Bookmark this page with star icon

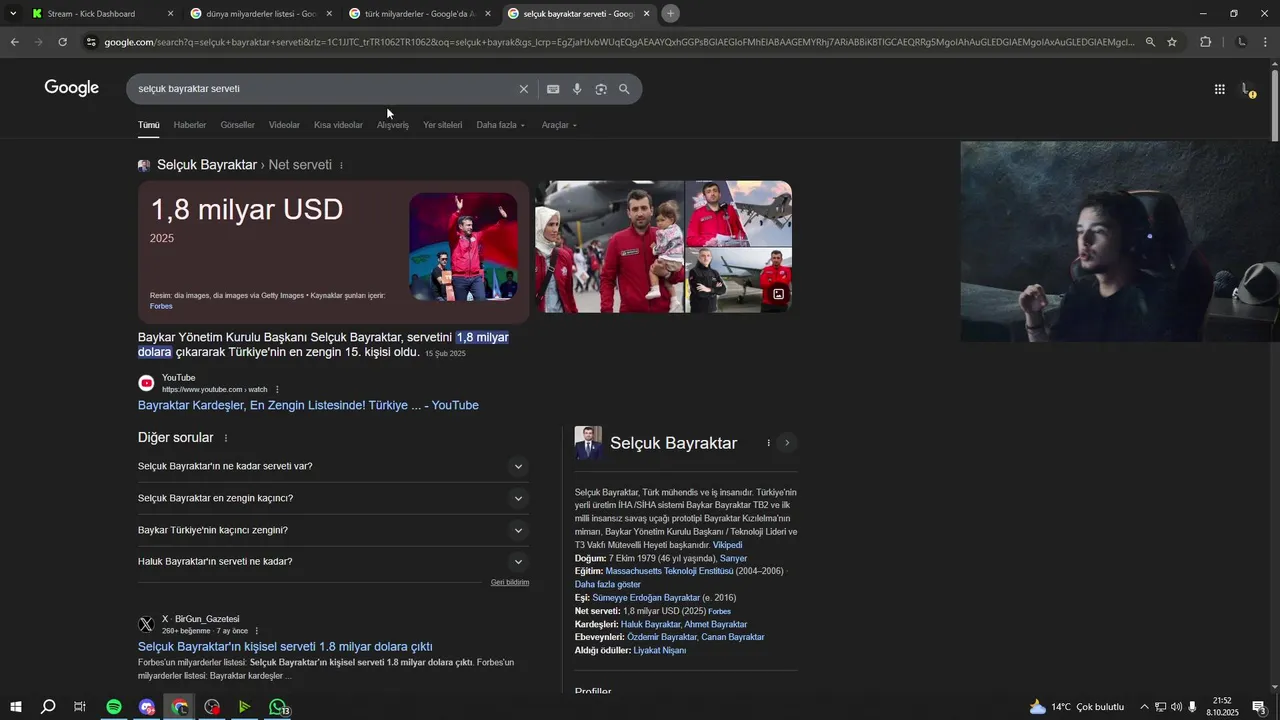point(1172,42)
